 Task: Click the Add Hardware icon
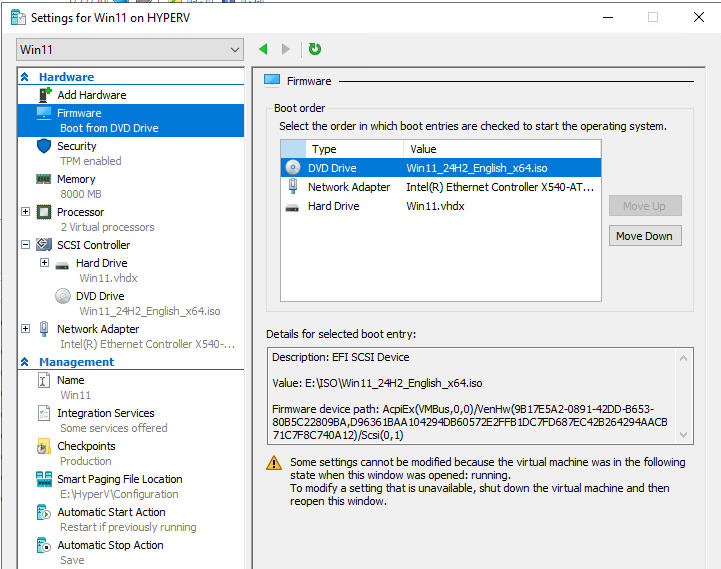(x=45, y=95)
